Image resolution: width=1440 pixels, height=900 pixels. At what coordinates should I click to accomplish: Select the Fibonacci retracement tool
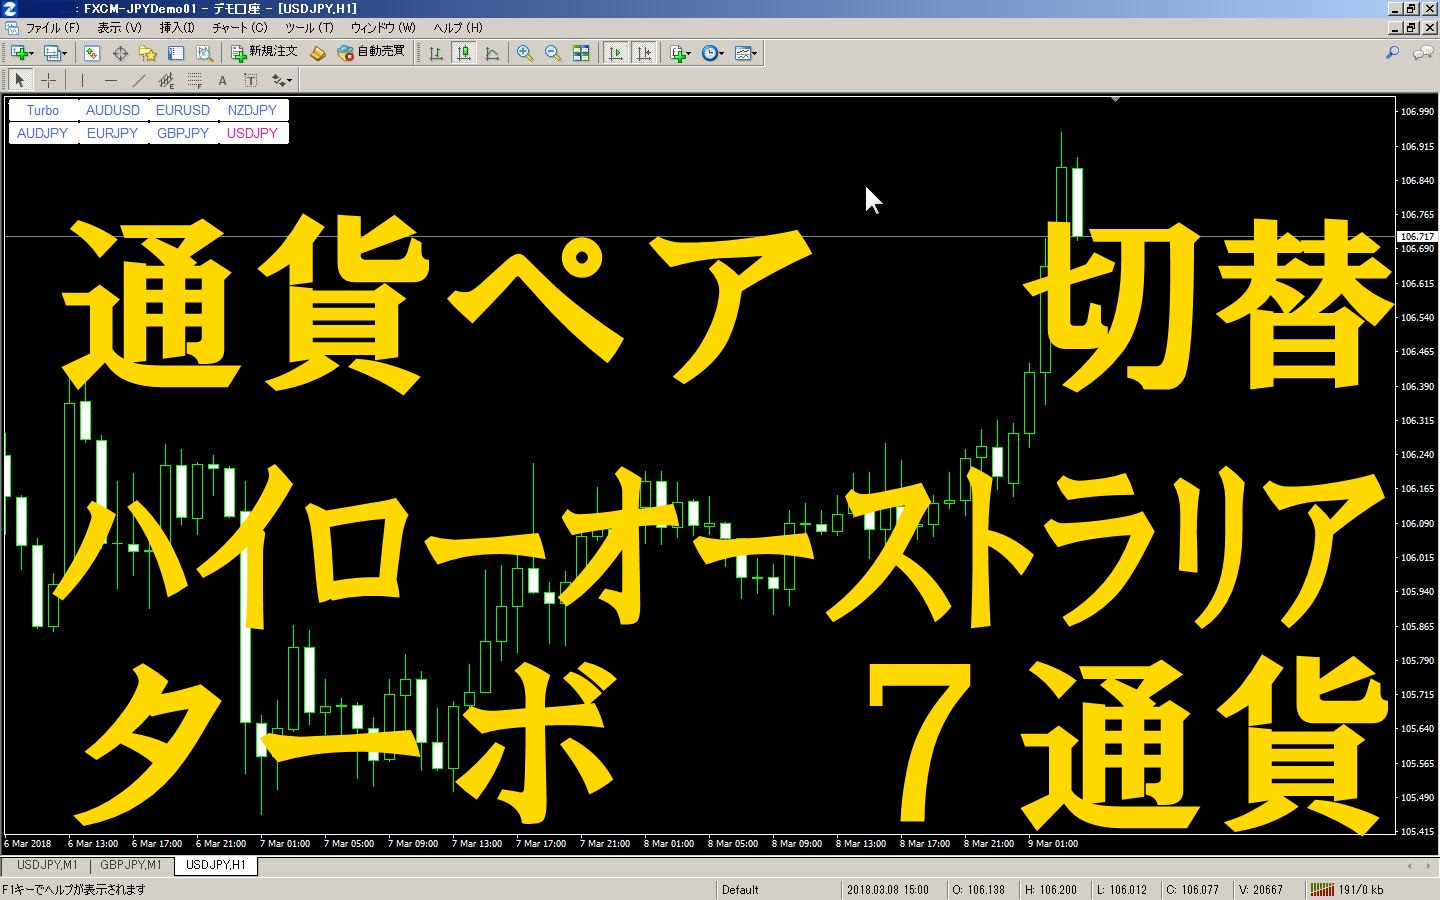coord(194,80)
